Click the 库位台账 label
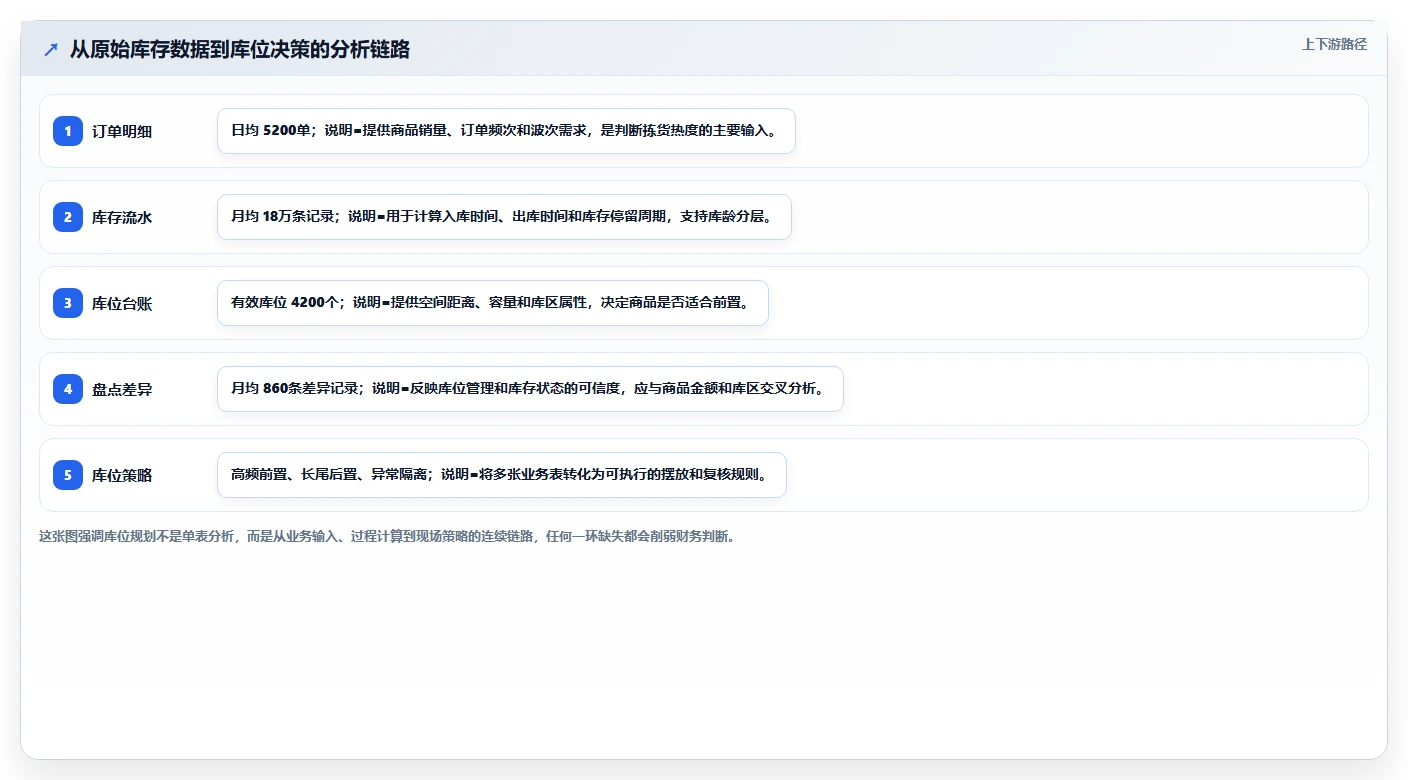 [x=122, y=303]
